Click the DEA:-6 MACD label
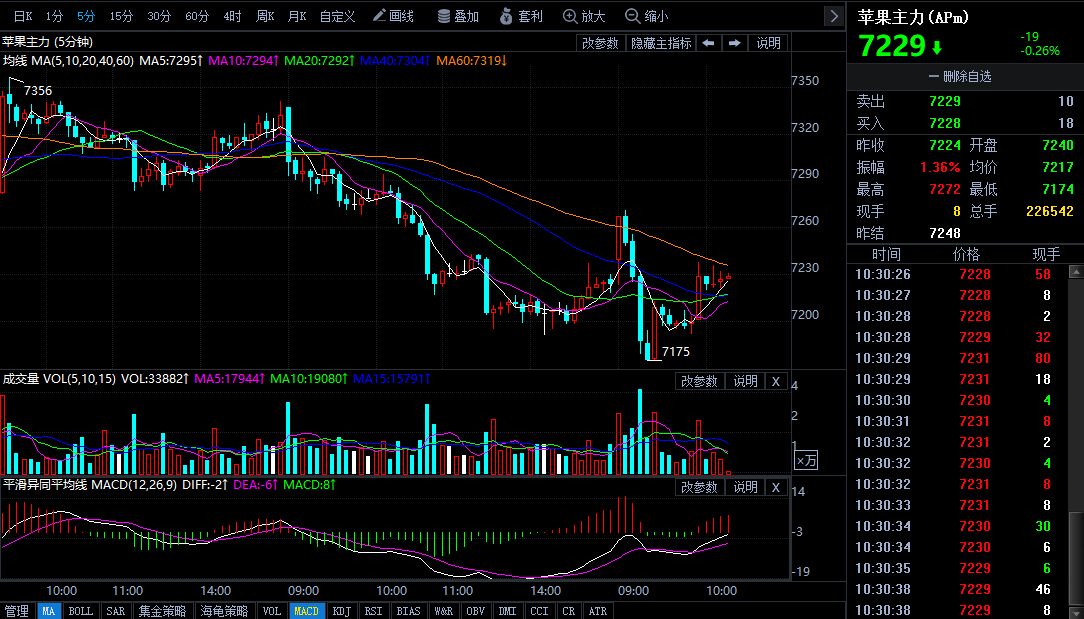 (255, 485)
